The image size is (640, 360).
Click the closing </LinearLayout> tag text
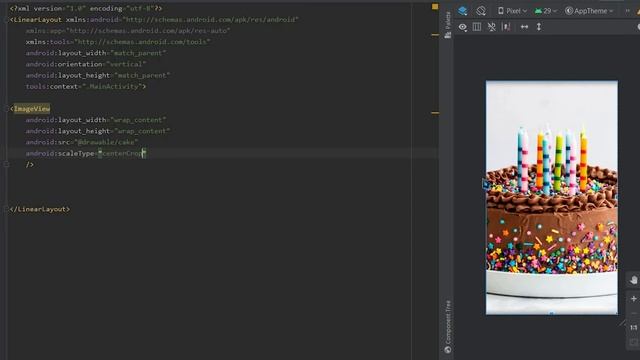[x=40, y=209]
